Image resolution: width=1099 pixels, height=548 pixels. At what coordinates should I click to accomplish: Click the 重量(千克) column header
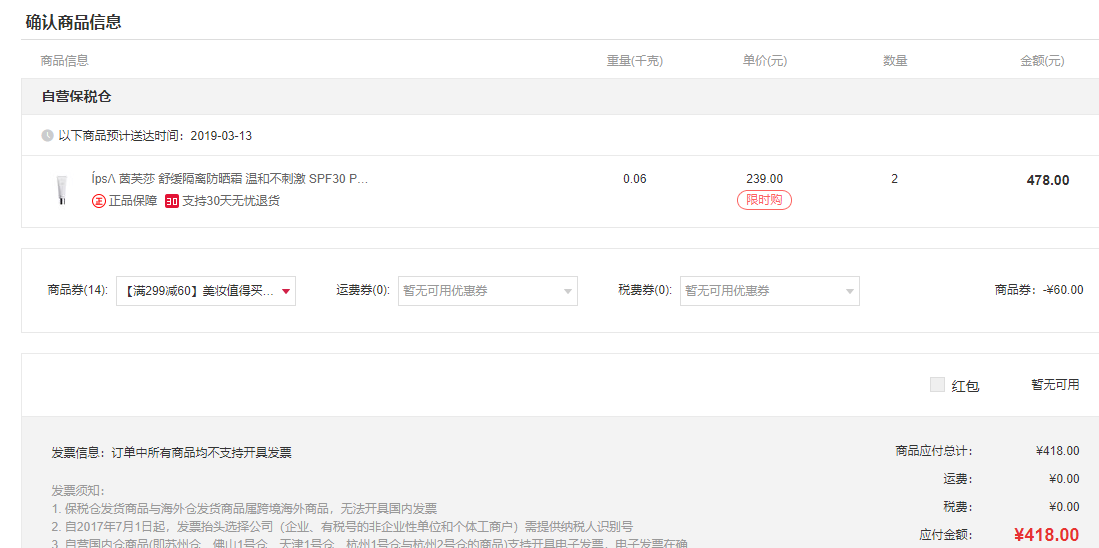click(x=634, y=61)
